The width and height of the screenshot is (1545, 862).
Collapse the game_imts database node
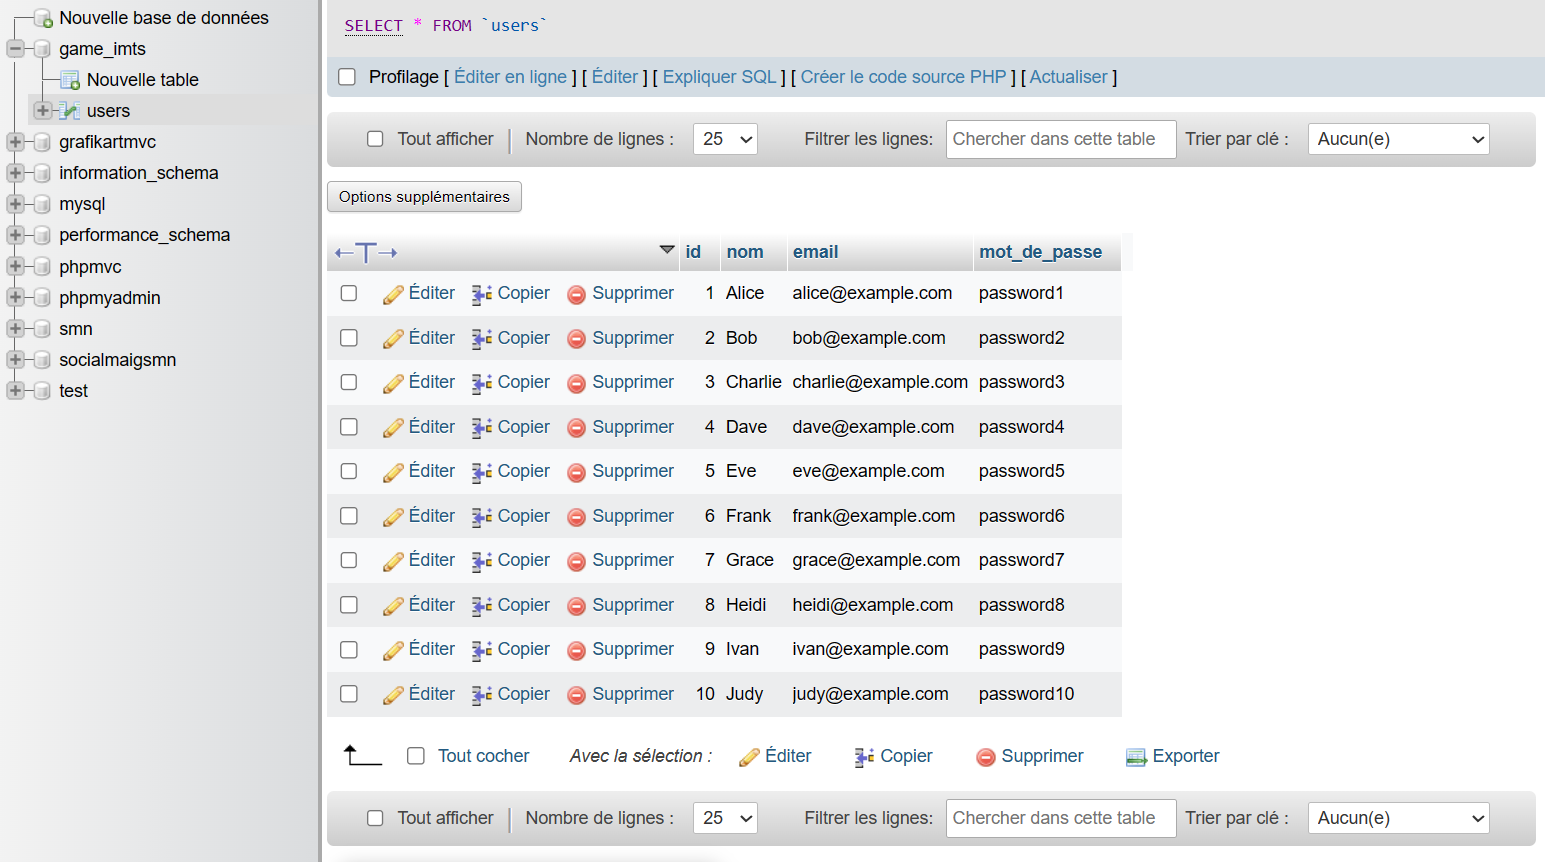click(15, 48)
